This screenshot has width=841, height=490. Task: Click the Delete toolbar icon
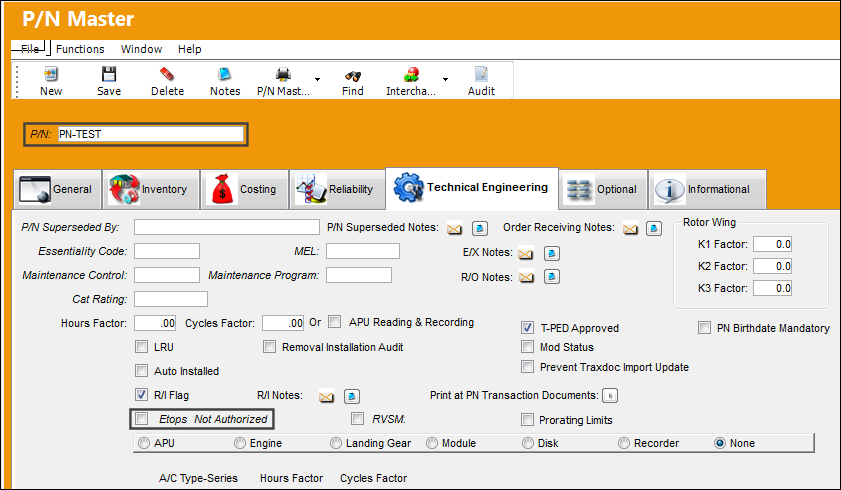coord(167,74)
